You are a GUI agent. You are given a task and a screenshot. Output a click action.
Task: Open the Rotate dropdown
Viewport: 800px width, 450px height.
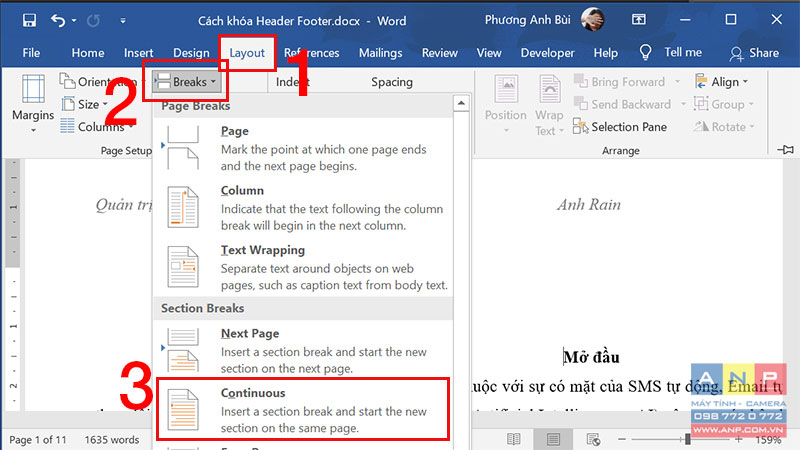coord(724,127)
